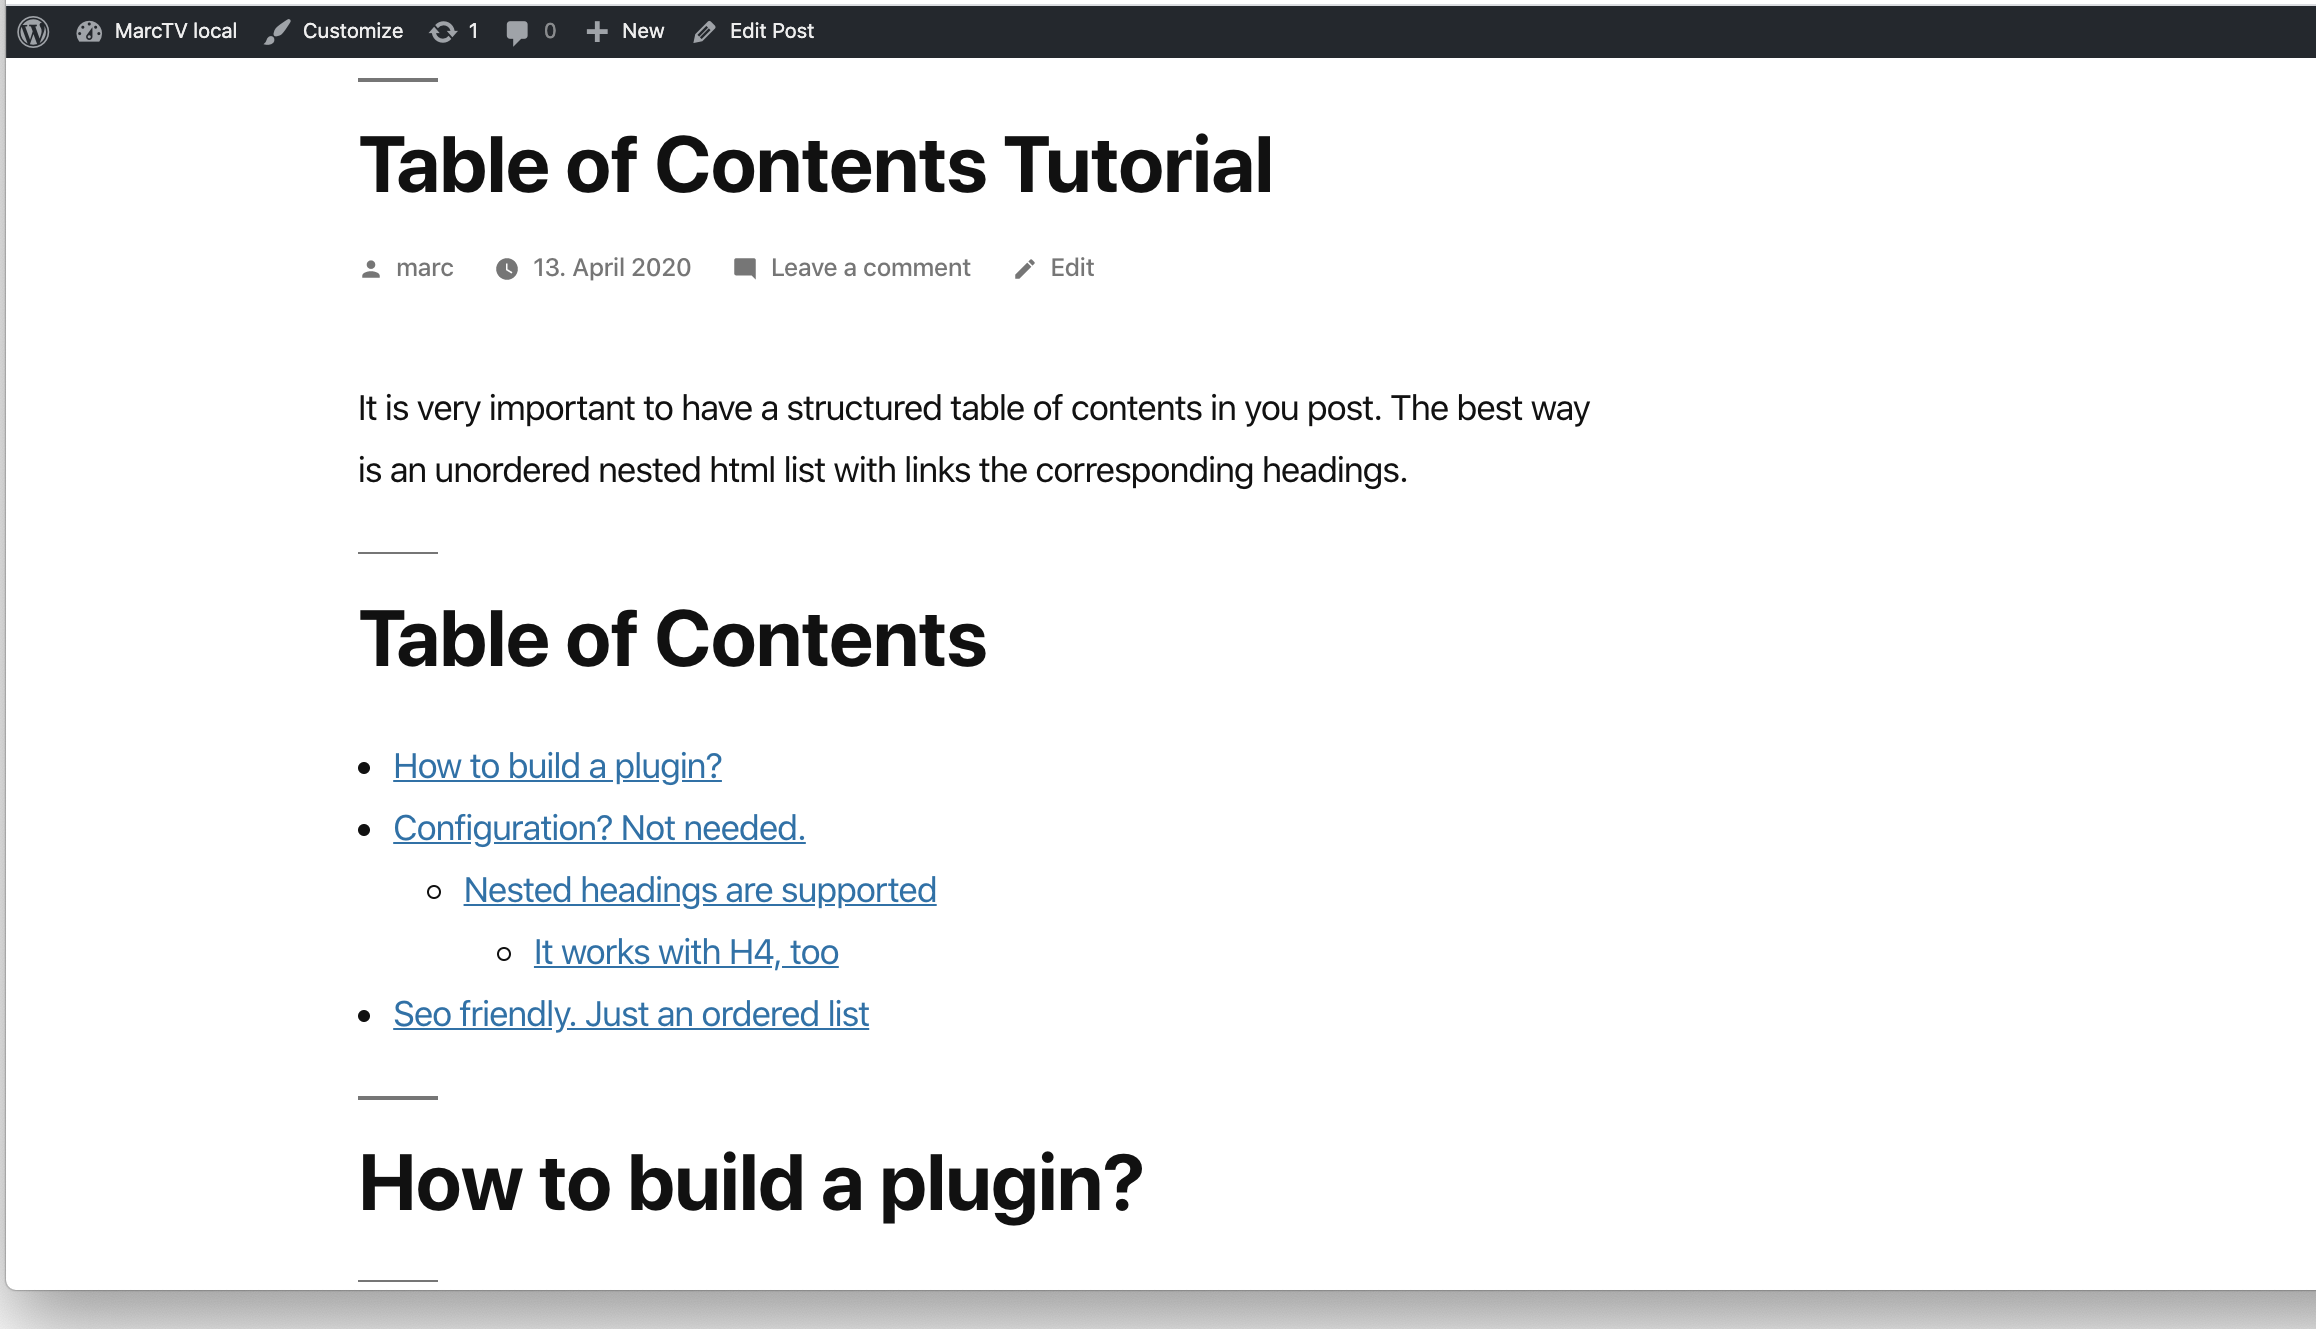Go to 'It works with H4, too'
The width and height of the screenshot is (2316, 1329).
pos(686,952)
